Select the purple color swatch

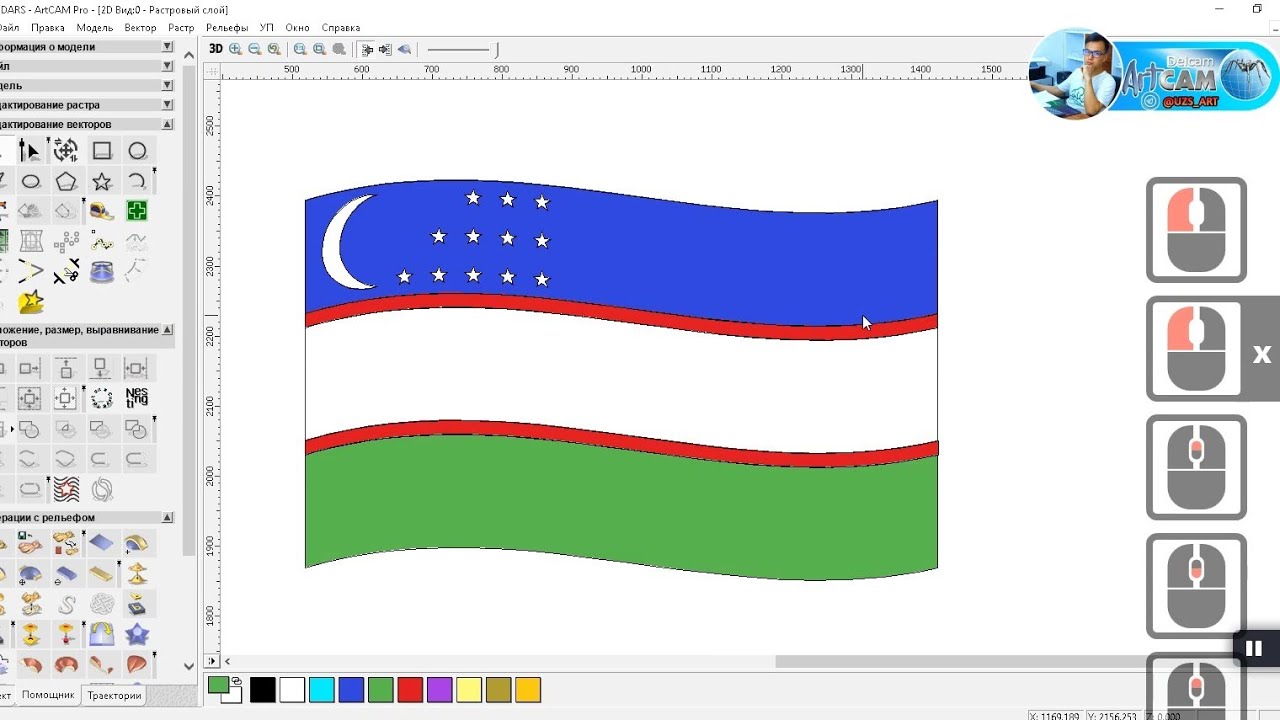pos(439,689)
